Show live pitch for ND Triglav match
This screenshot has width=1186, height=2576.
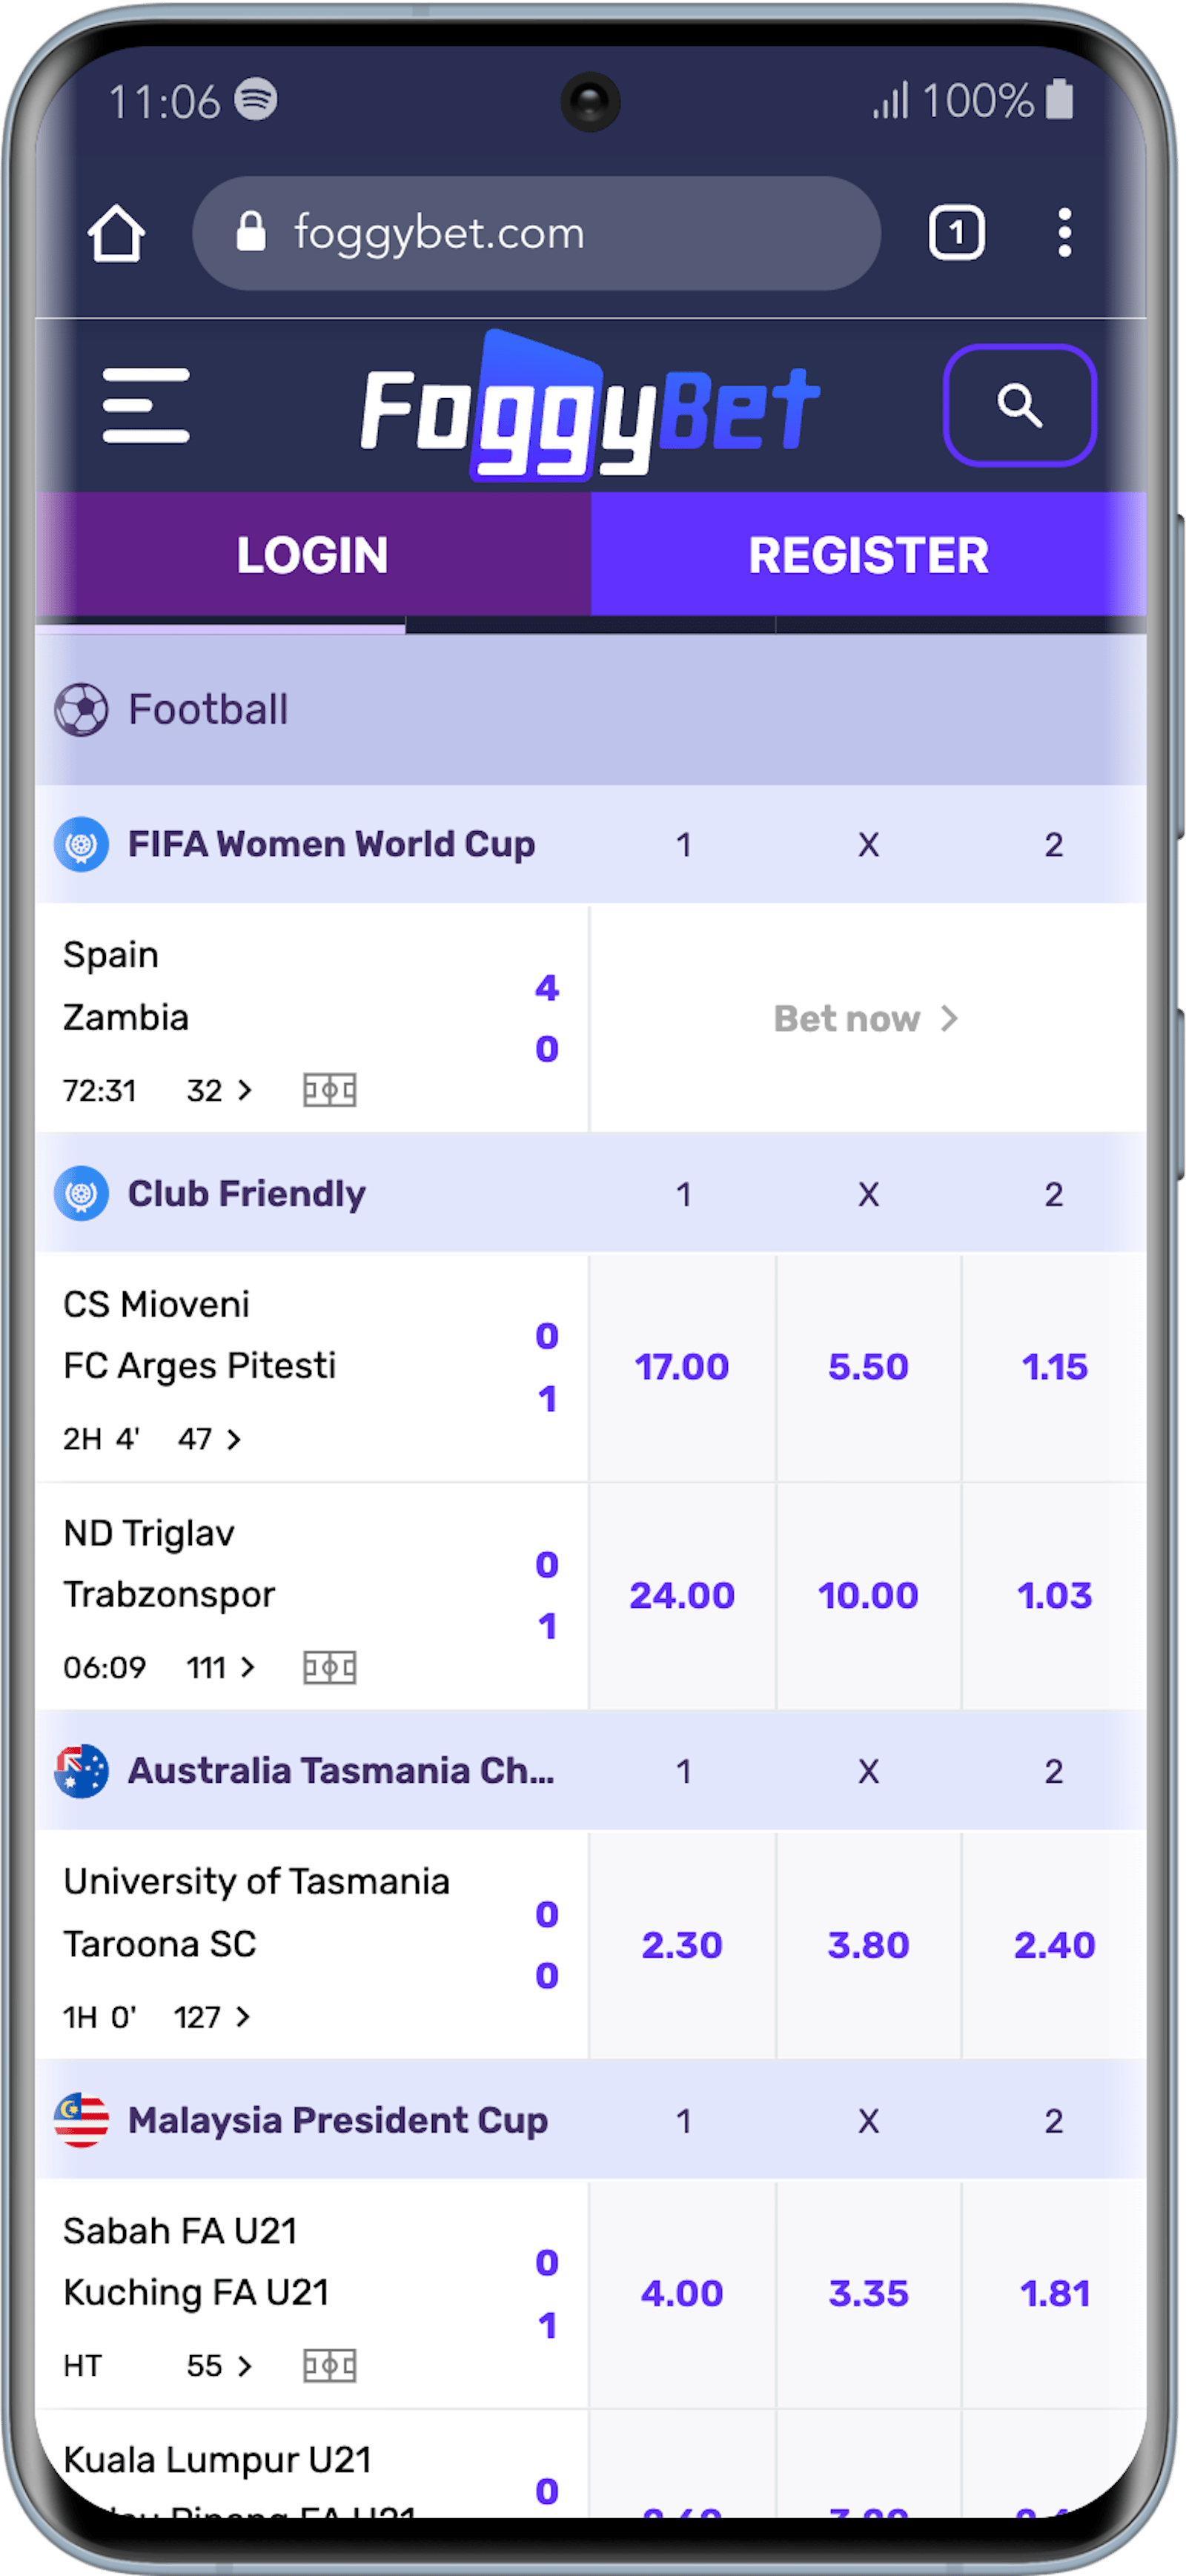click(x=329, y=1667)
